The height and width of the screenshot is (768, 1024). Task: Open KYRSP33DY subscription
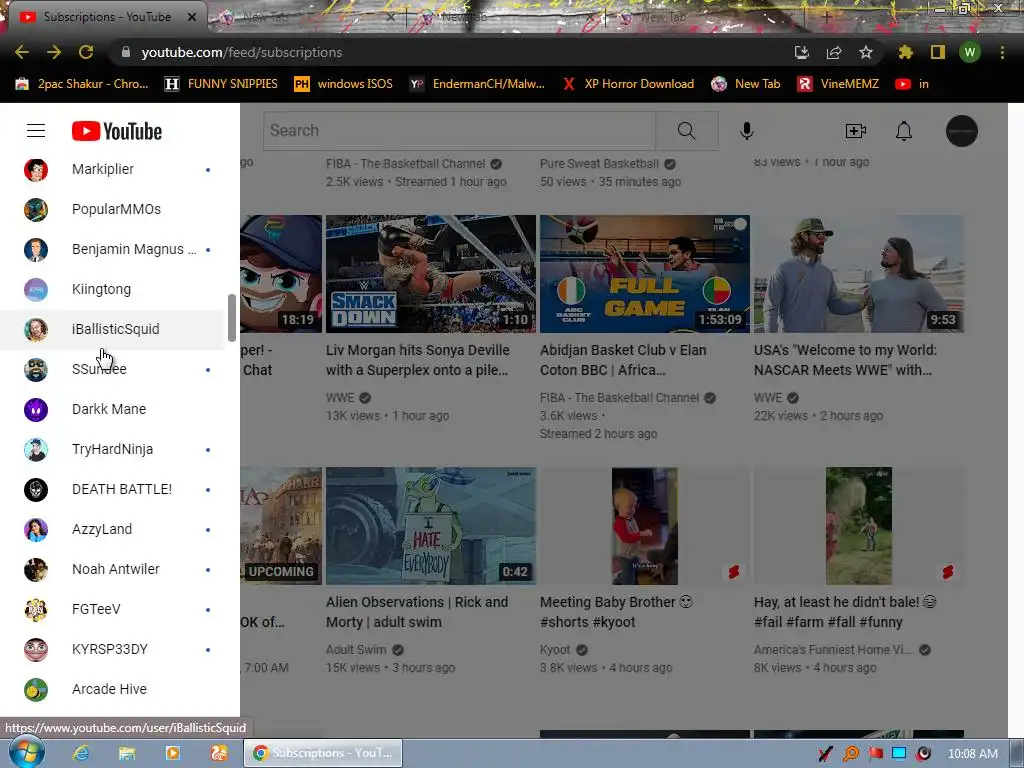(112, 649)
